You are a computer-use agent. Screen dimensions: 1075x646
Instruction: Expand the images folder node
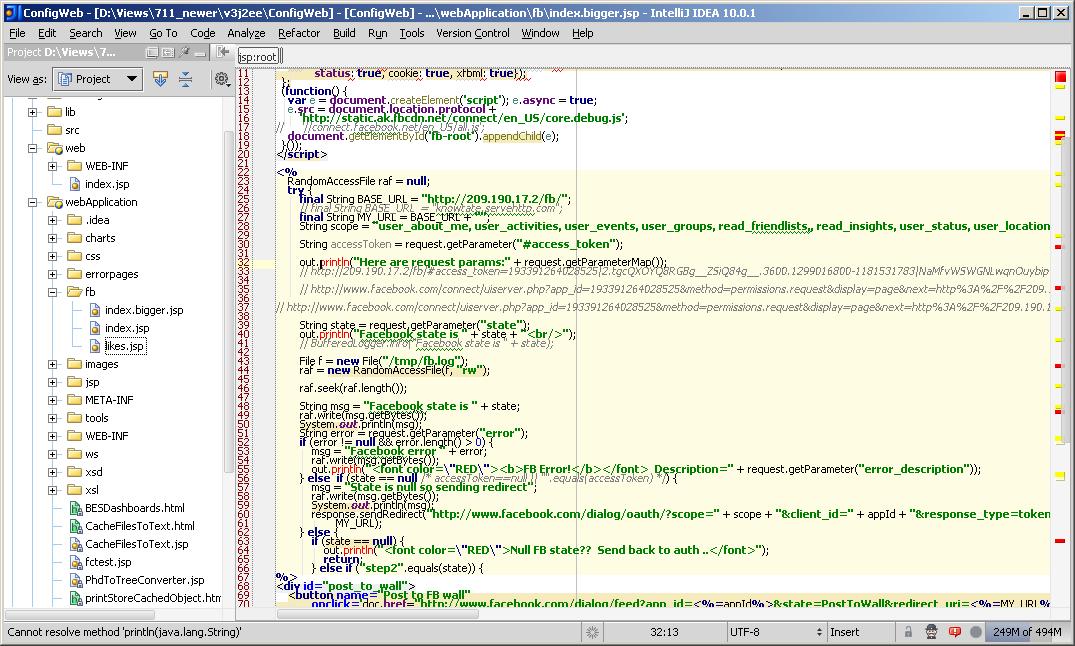pyautogui.click(x=53, y=364)
